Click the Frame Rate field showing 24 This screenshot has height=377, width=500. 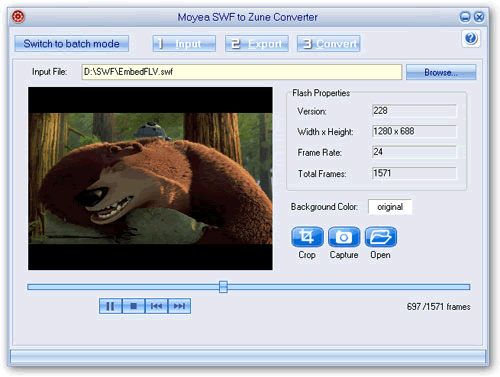tap(414, 152)
